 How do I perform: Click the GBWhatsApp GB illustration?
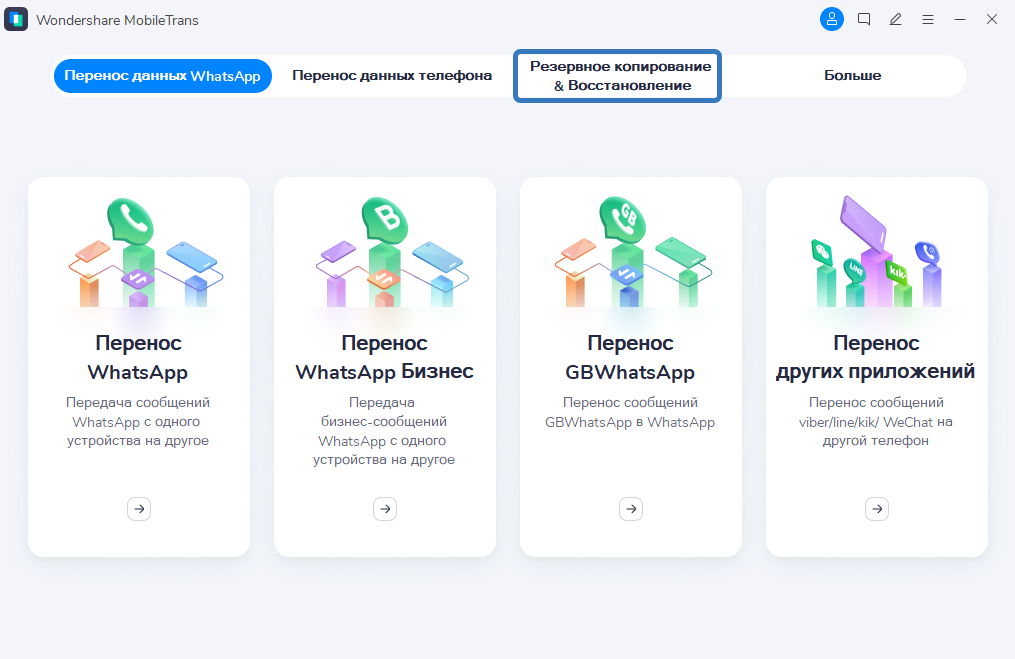[x=633, y=252]
